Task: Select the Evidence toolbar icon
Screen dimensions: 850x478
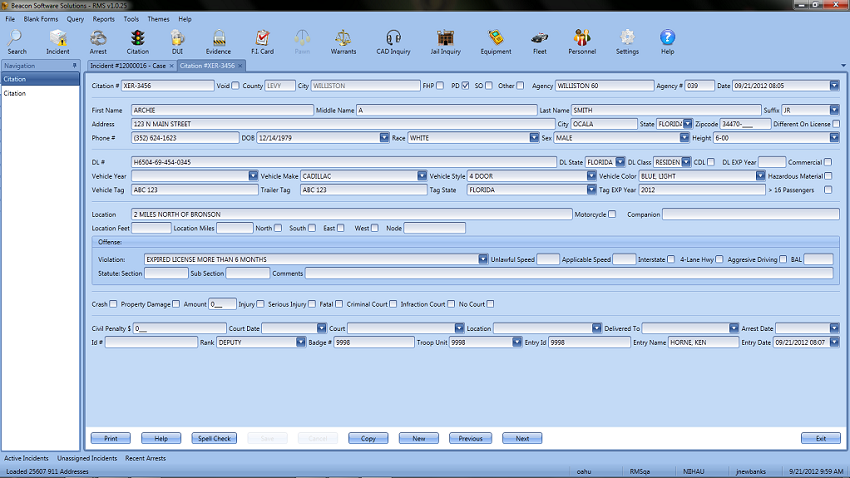Action: (x=218, y=40)
